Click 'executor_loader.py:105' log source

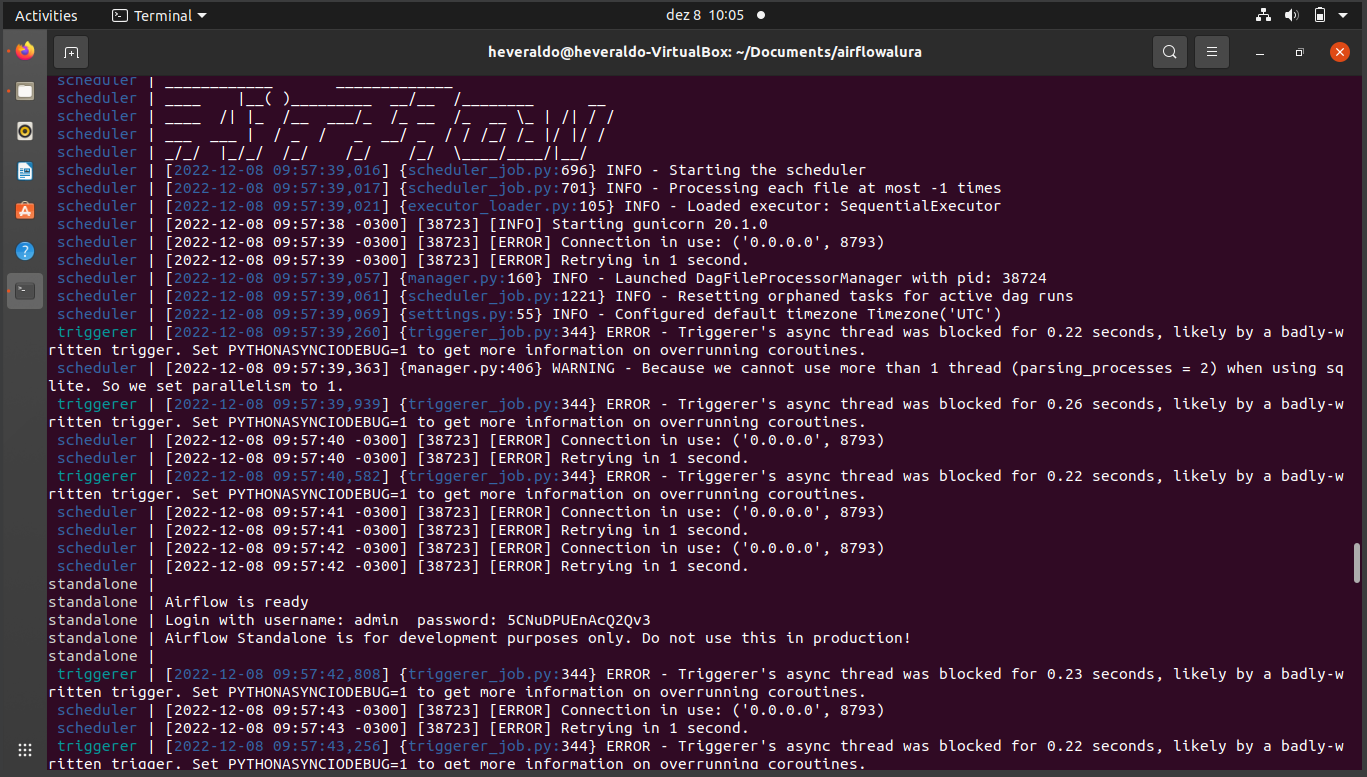tap(507, 206)
